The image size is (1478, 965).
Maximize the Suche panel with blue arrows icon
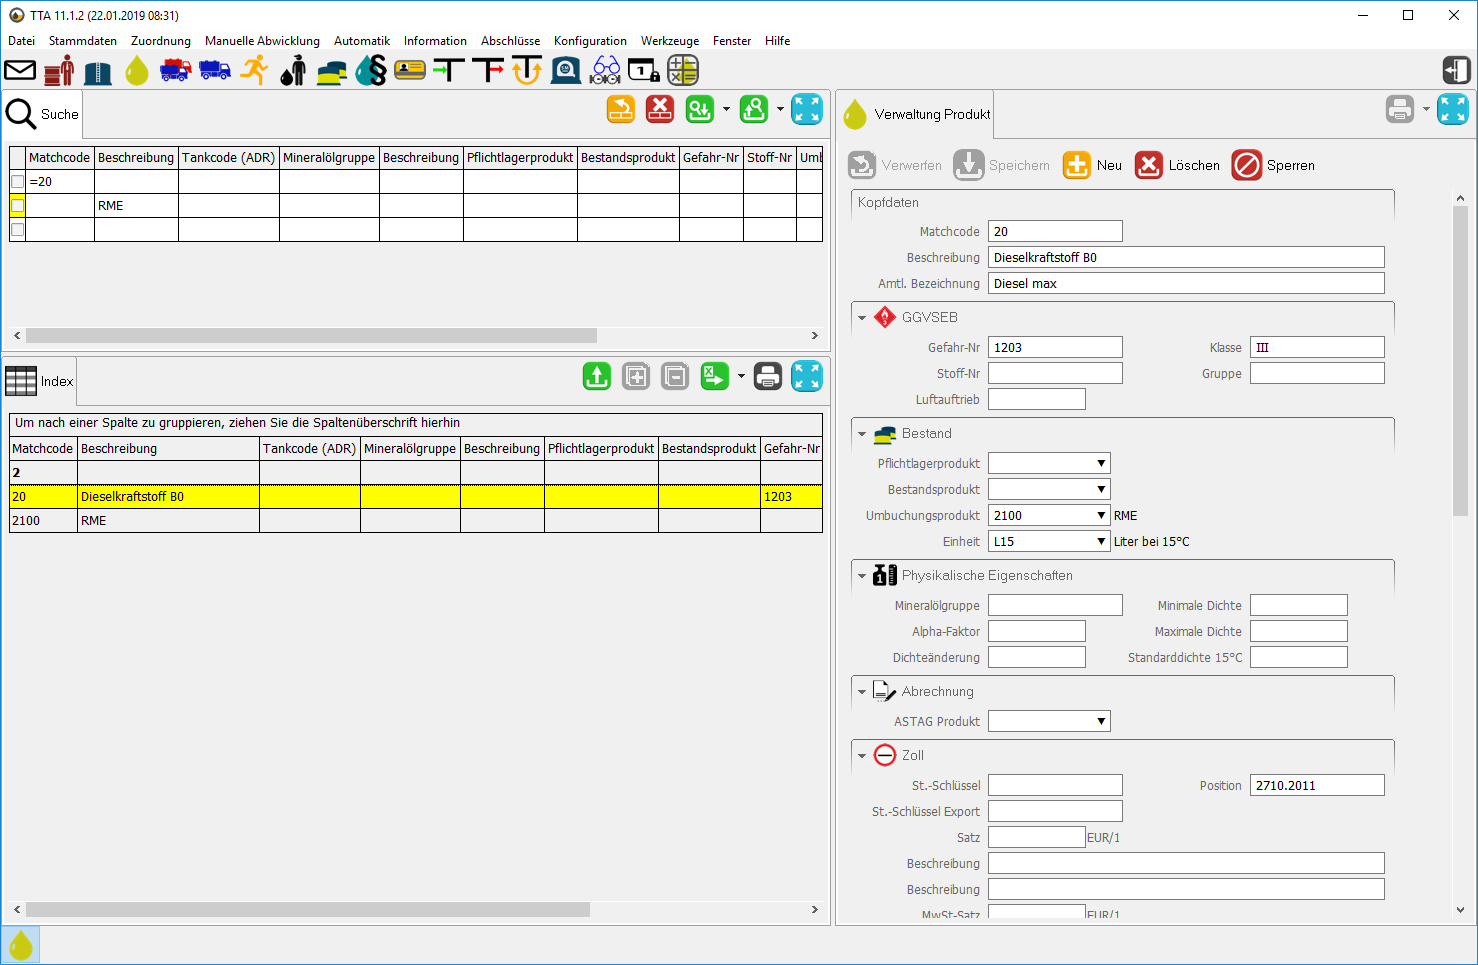pyautogui.click(x=807, y=109)
